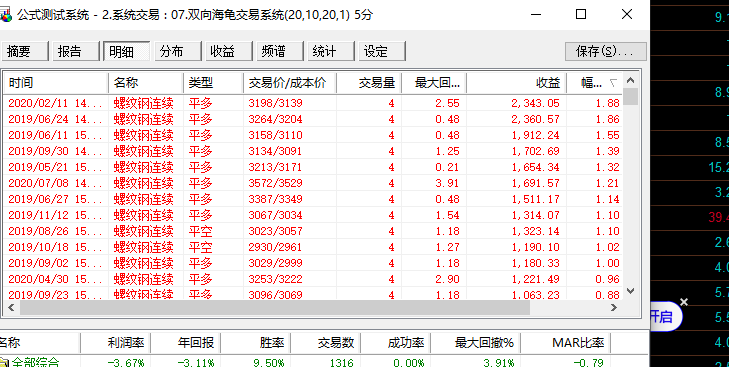
Task: Click the 保存(S)... button
Action: pyautogui.click(x=606, y=51)
